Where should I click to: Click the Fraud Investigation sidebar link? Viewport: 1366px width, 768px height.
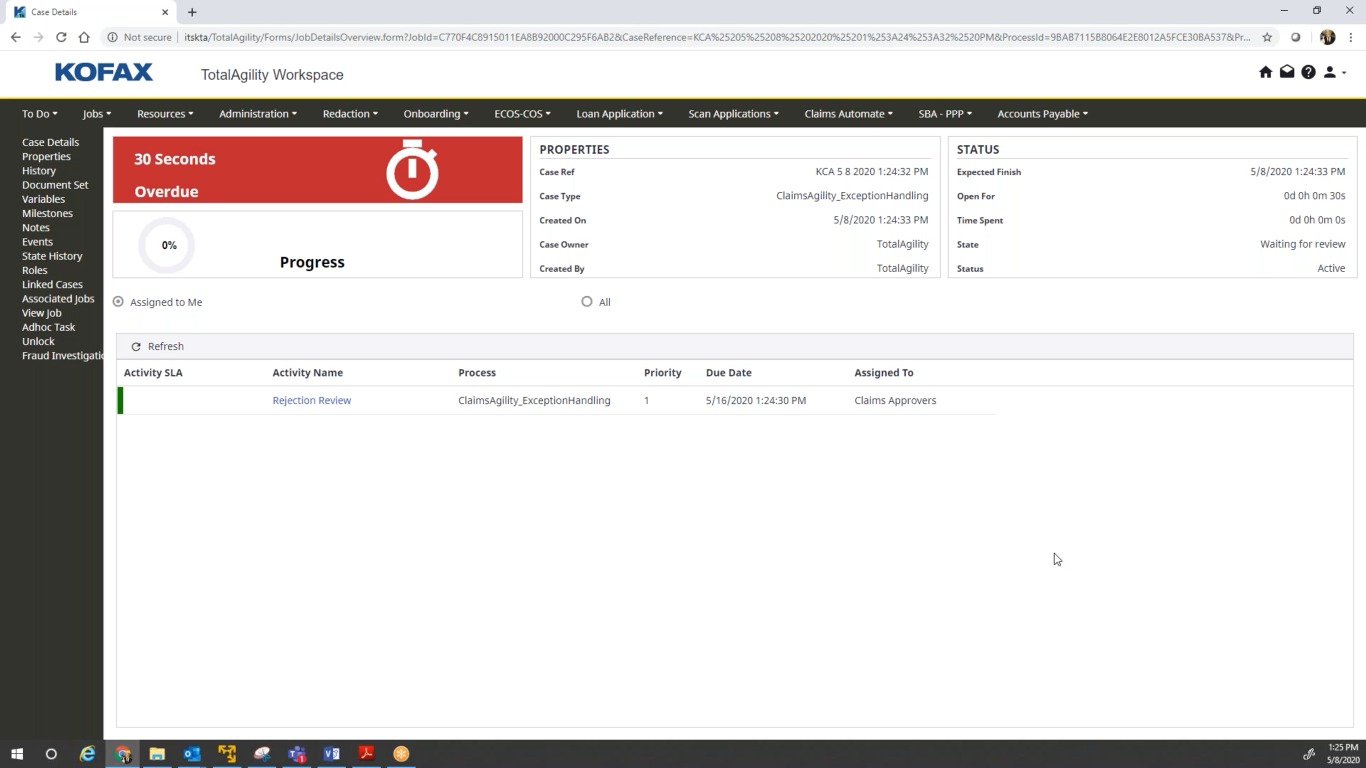click(x=62, y=356)
